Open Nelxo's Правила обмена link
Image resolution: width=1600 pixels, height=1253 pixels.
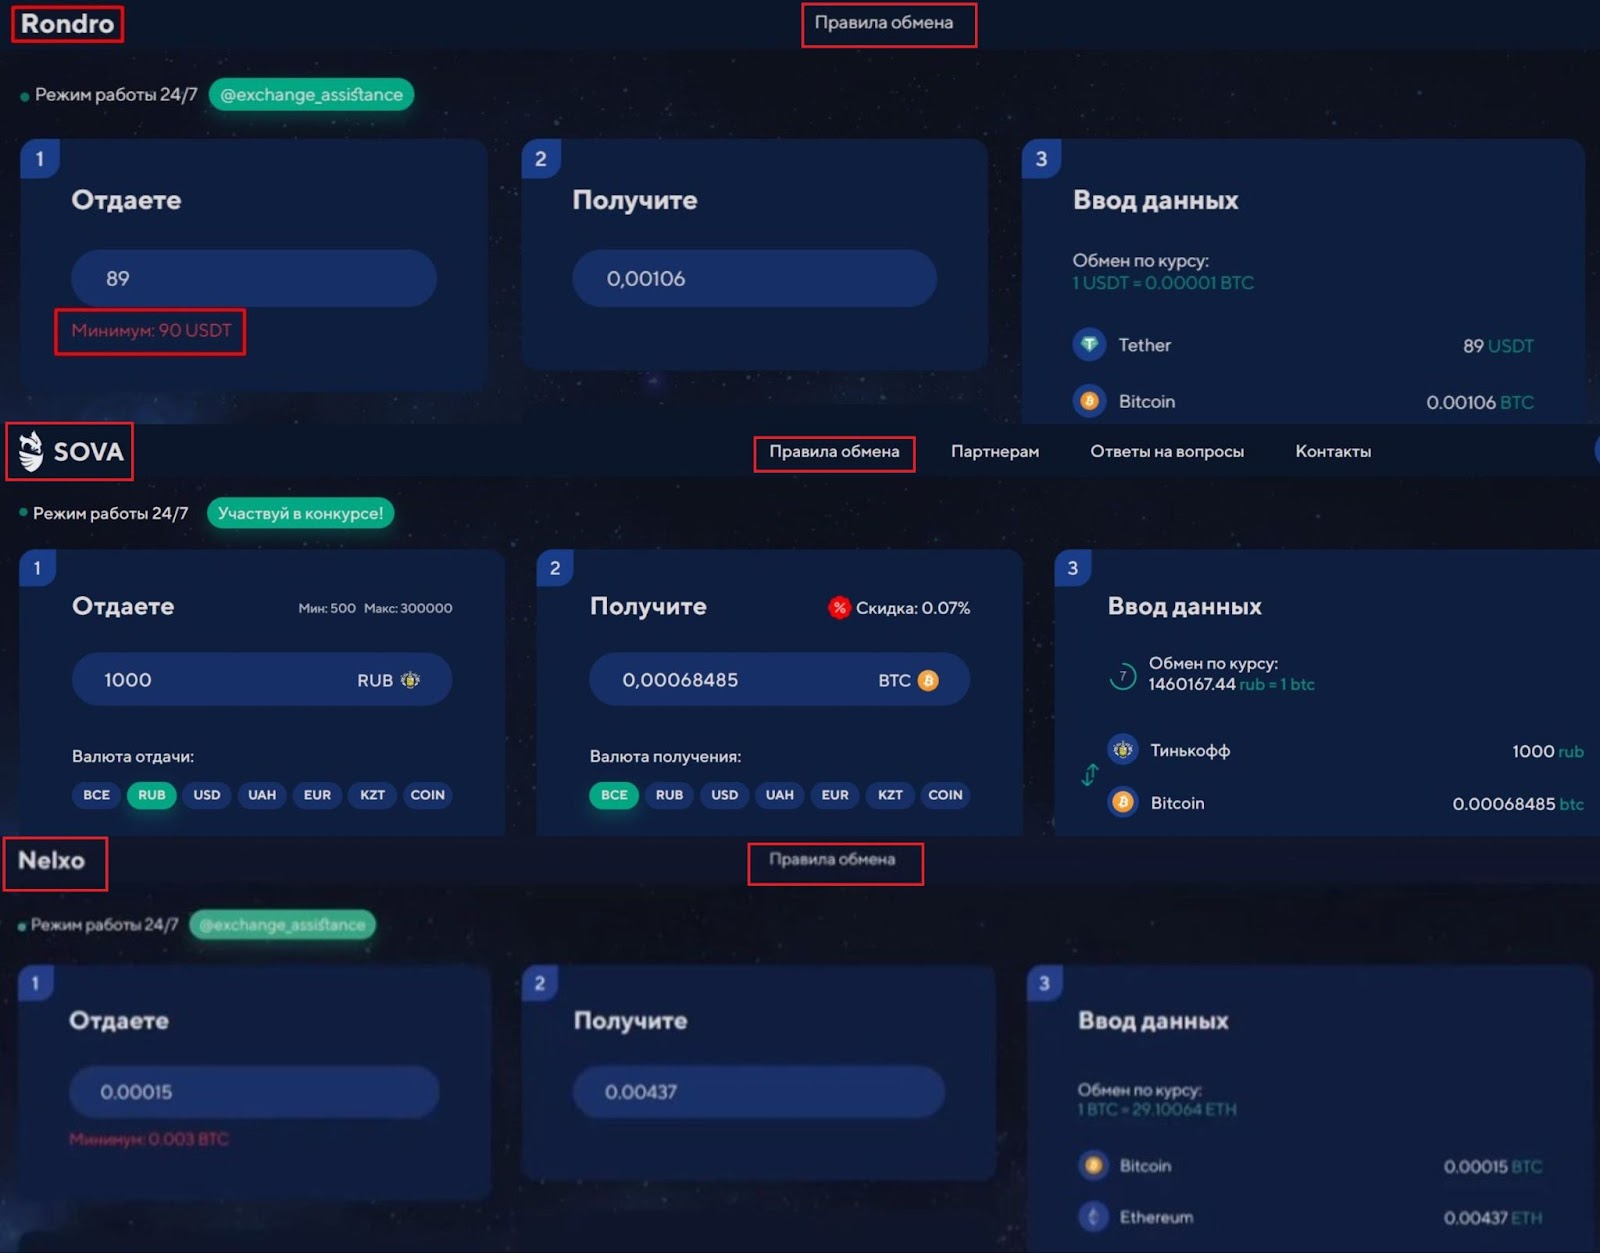tap(832, 860)
